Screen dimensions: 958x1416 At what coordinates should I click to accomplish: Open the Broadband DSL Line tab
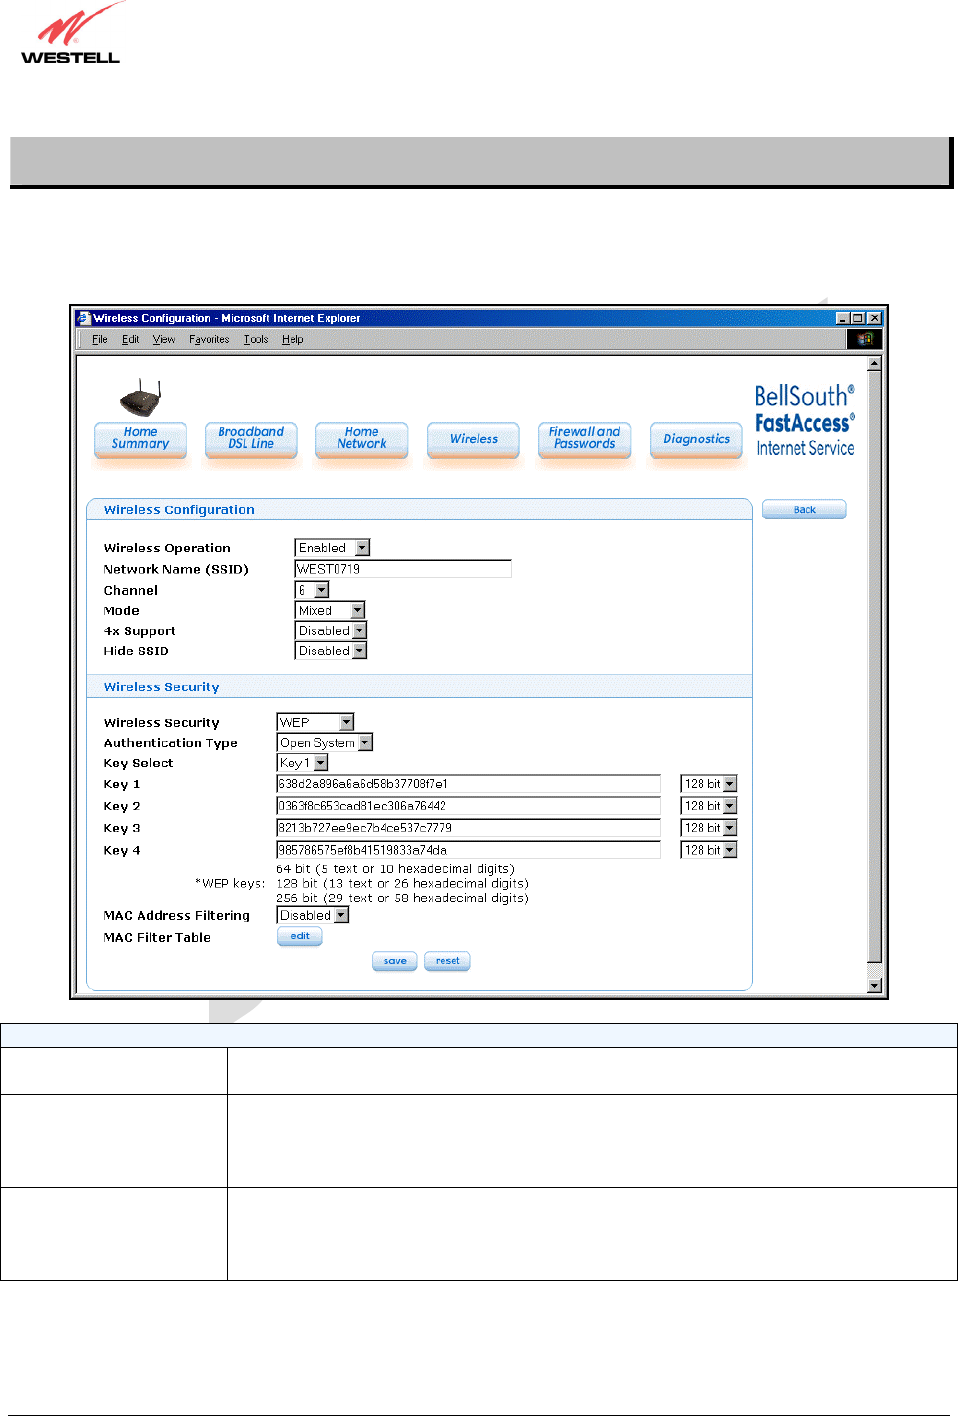point(251,438)
